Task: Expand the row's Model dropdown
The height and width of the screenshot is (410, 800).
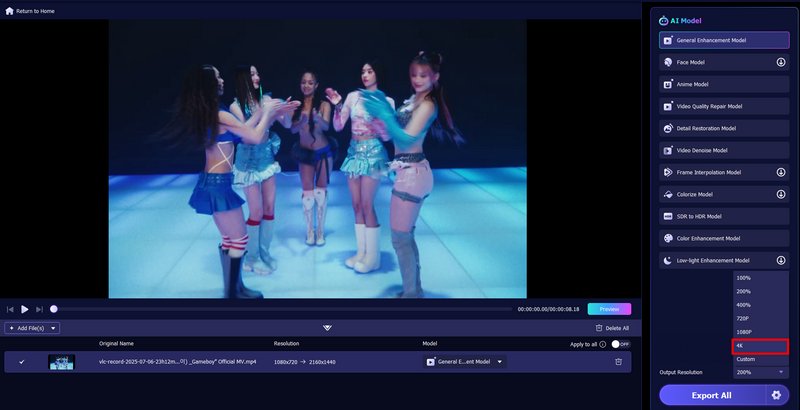Action: point(500,361)
